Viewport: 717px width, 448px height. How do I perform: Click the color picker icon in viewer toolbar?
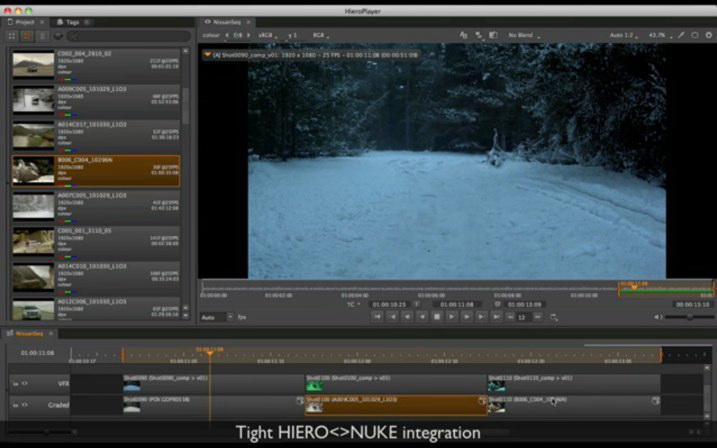pos(682,35)
